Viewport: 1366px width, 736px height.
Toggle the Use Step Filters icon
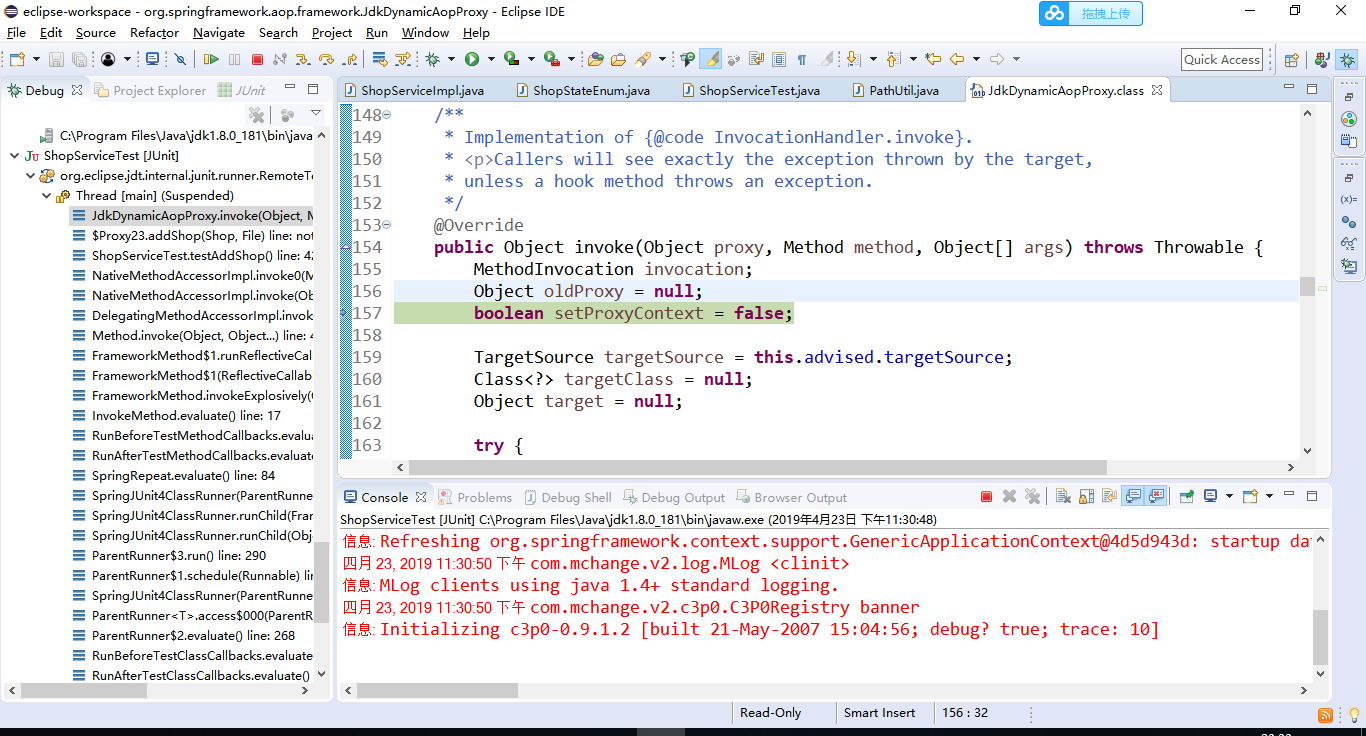point(402,59)
